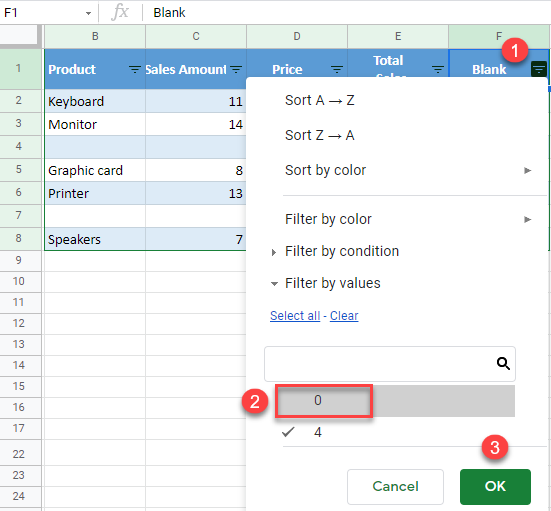This screenshot has width=551, height=511.
Task: Click the Speakers cell
Action: point(95,239)
